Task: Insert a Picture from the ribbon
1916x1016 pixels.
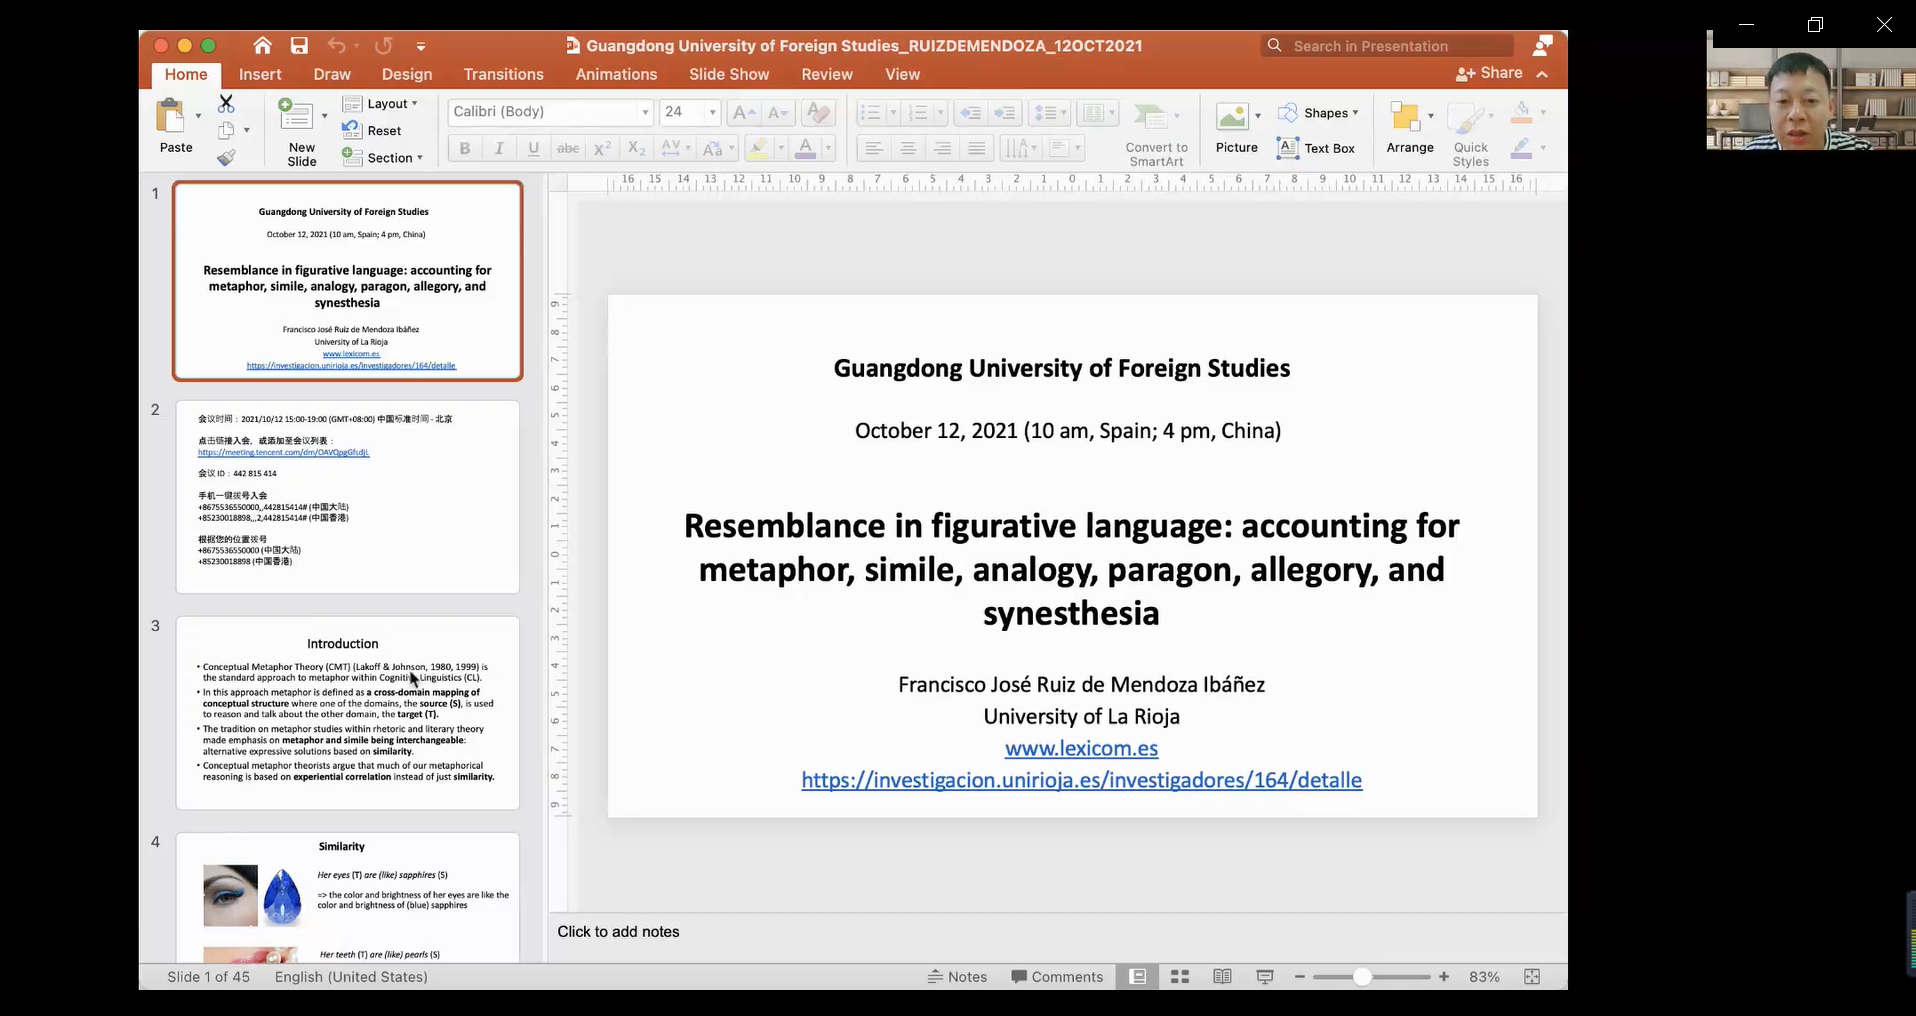Action: pos(1232,118)
